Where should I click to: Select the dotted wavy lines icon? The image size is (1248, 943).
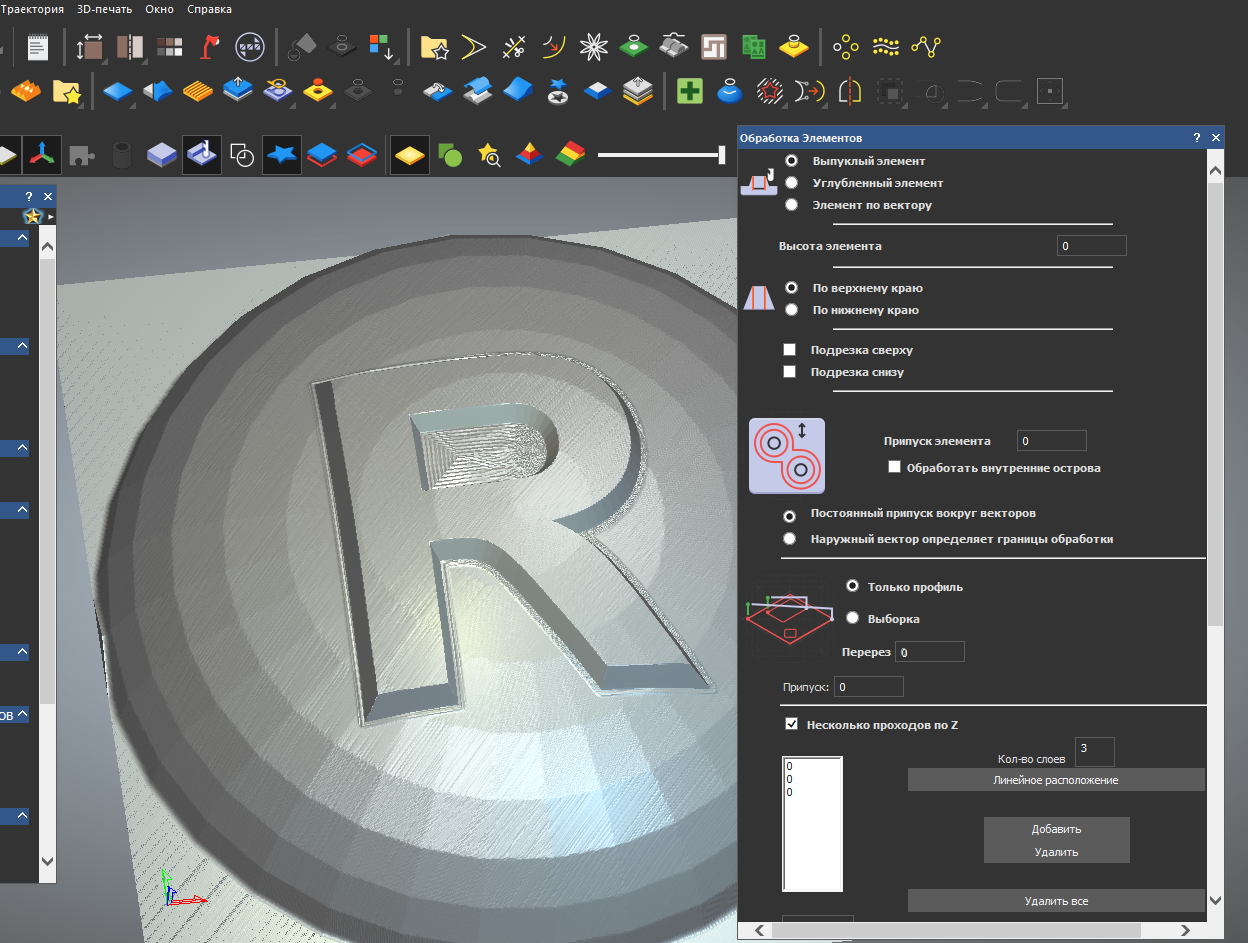pyautogui.click(x=886, y=47)
